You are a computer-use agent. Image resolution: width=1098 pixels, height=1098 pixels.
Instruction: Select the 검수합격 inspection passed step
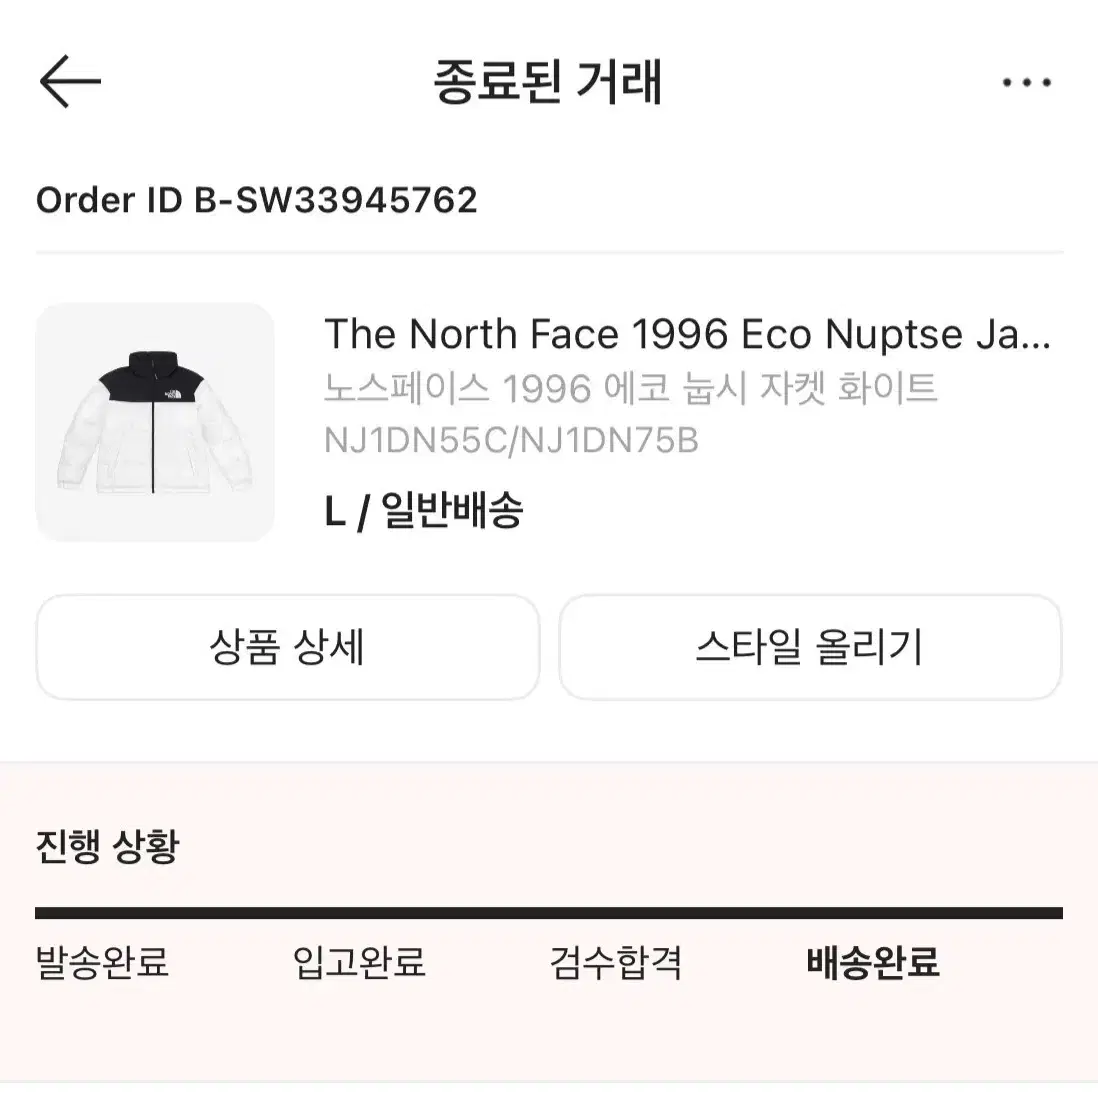pyautogui.click(x=618, y=963)
